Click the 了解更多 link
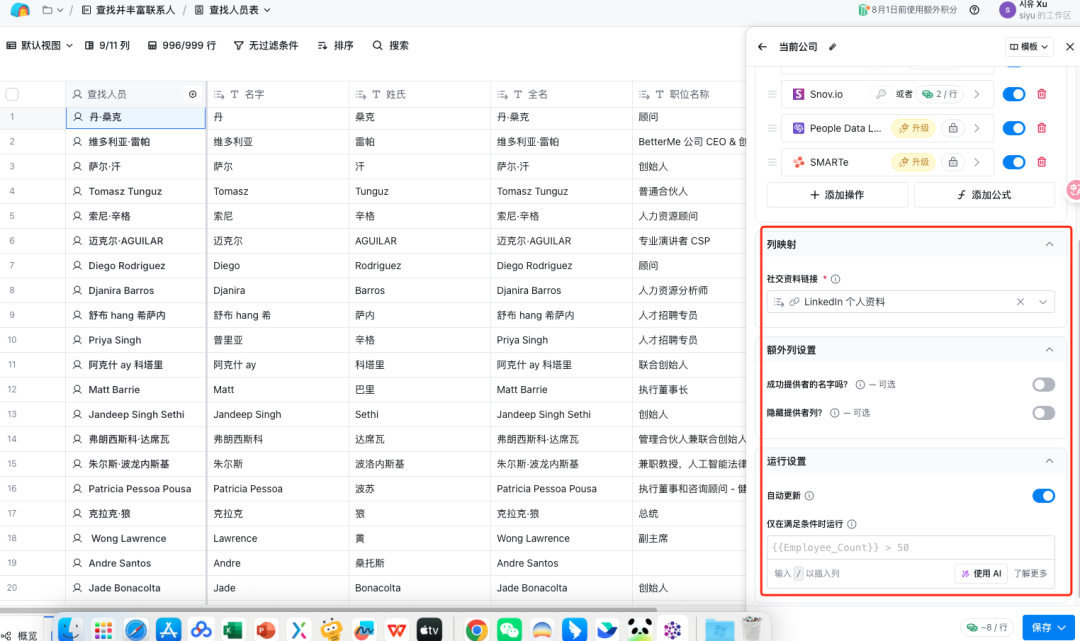 [1030, 572]
